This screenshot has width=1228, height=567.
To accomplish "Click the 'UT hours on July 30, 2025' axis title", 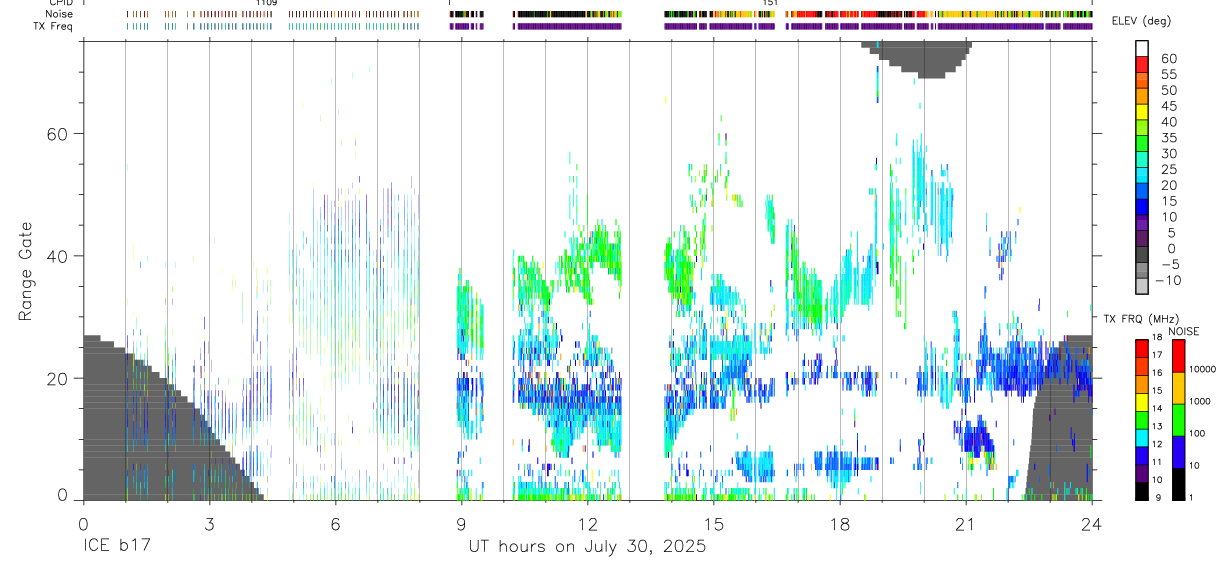I will point(587,547).
